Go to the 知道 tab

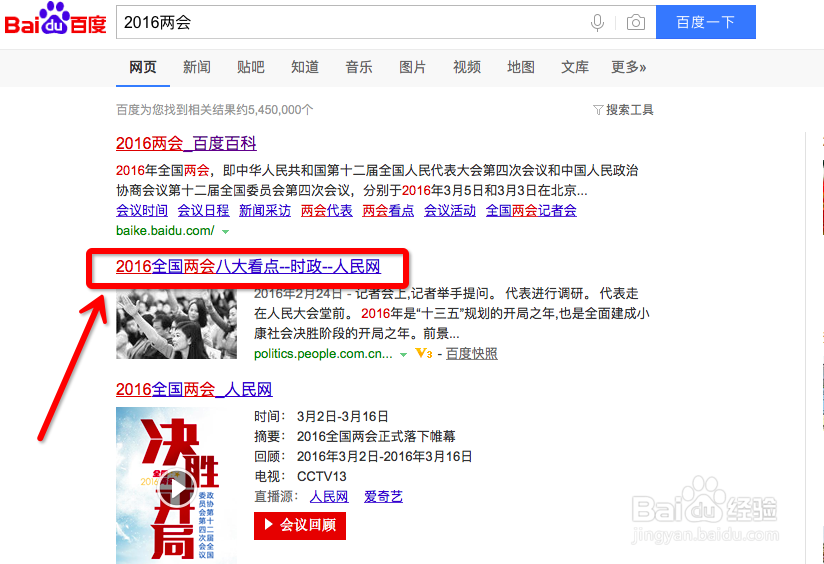click(x=305, y=67)
